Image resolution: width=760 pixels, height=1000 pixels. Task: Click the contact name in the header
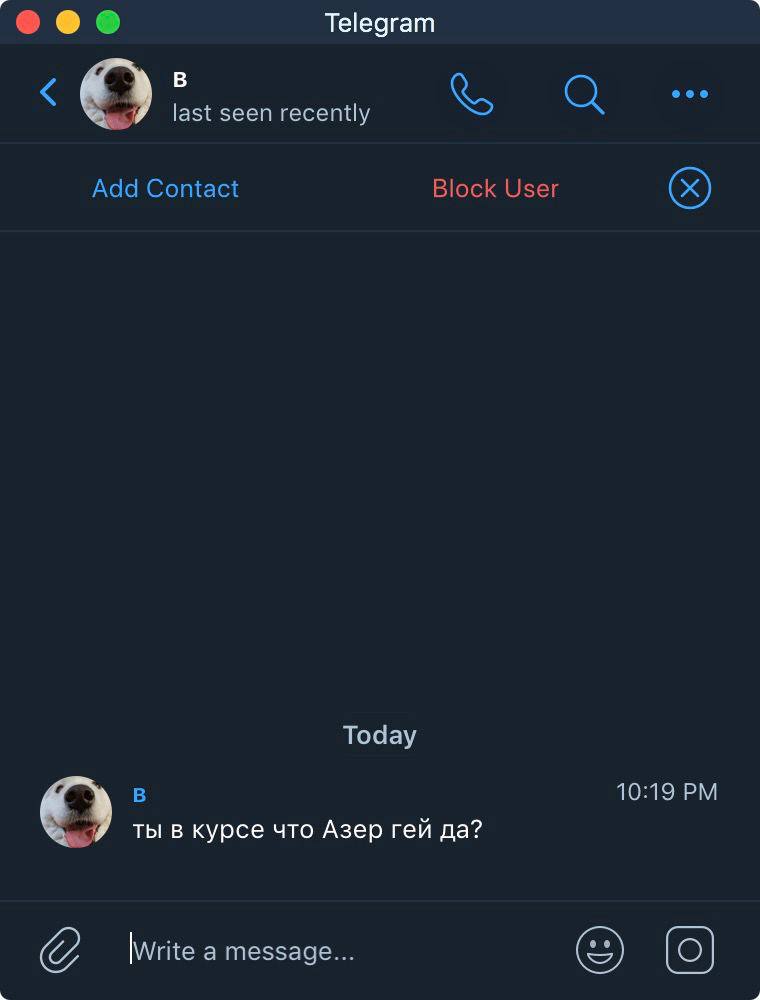click(x=180, y=81)
